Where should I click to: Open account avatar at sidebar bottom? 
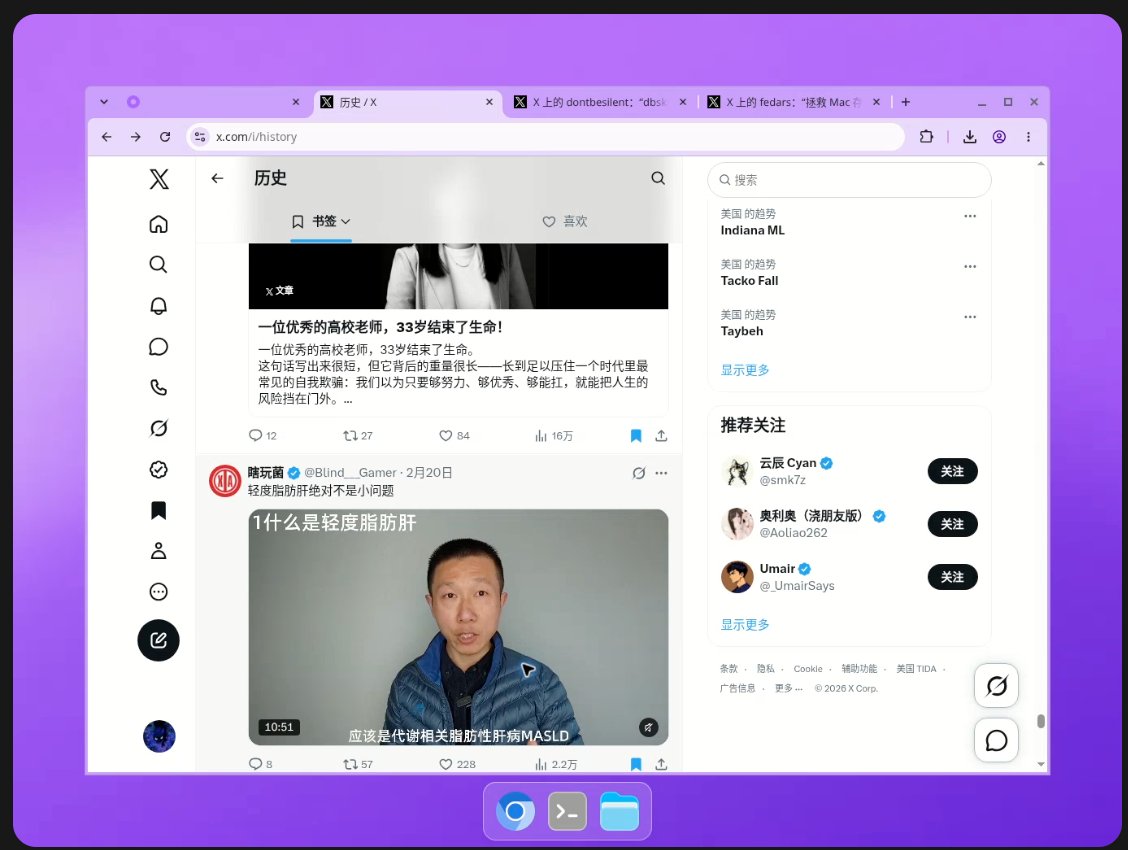tap(159, 736)
